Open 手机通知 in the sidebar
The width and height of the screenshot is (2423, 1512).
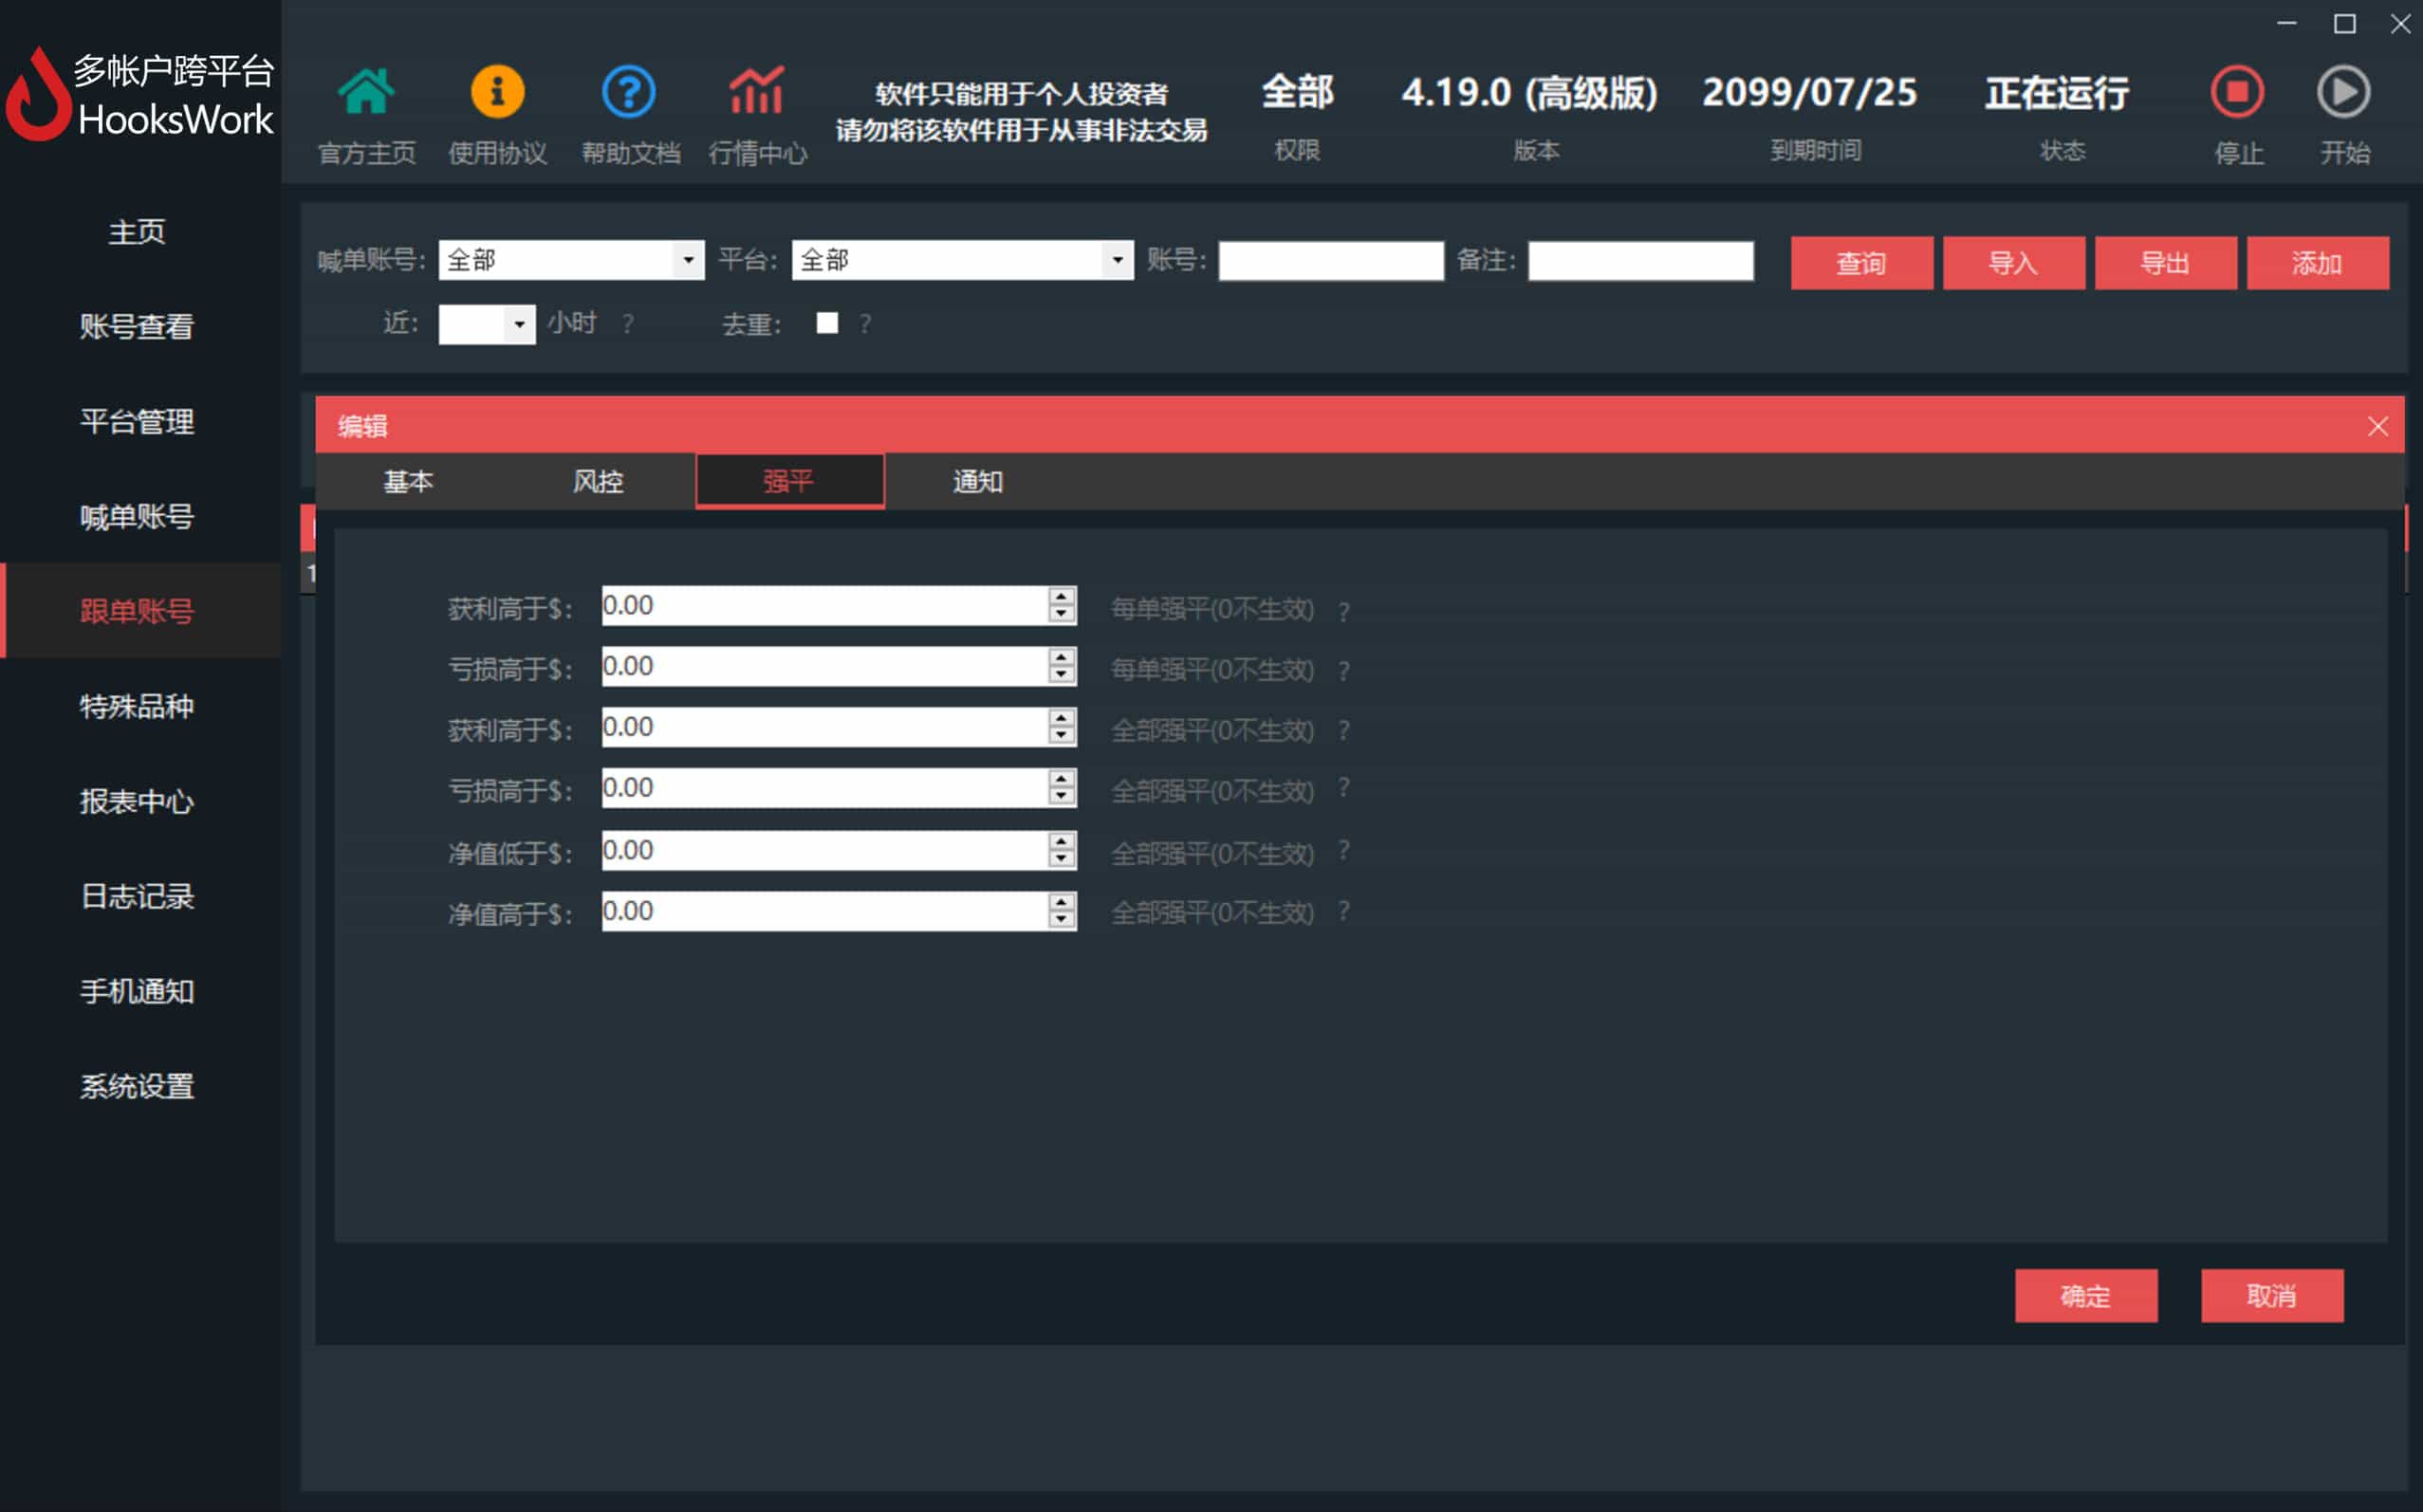[137, 992]
